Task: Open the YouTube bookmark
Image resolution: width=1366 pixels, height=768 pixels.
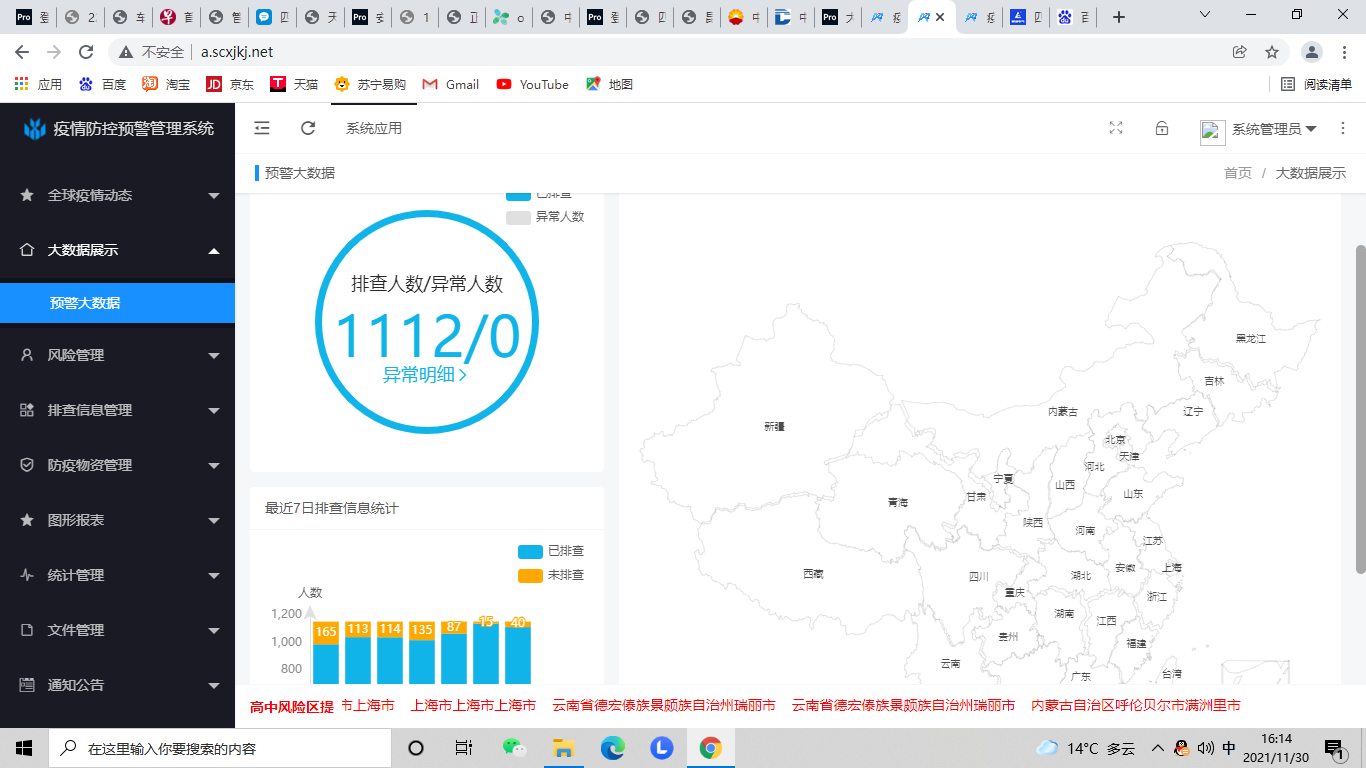Action: [533, 85]
